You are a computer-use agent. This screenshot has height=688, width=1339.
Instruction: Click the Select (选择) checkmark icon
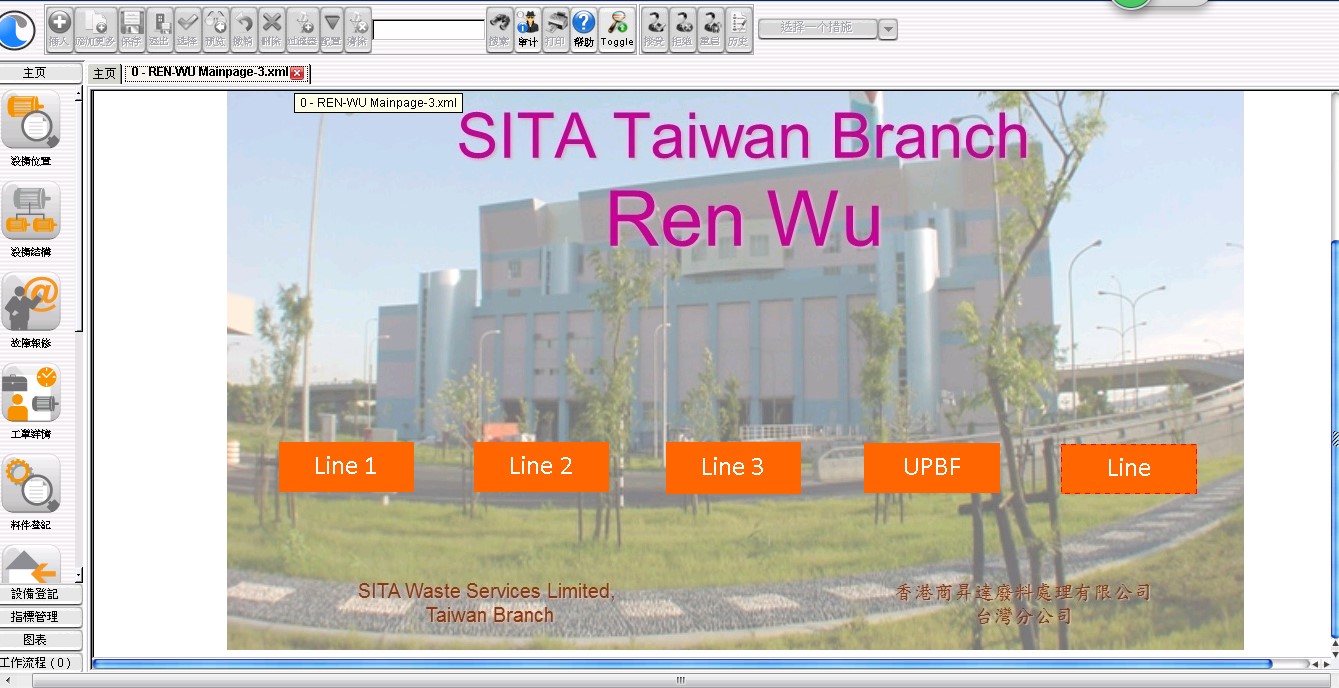pyautogui.click(x=187, y=29)
